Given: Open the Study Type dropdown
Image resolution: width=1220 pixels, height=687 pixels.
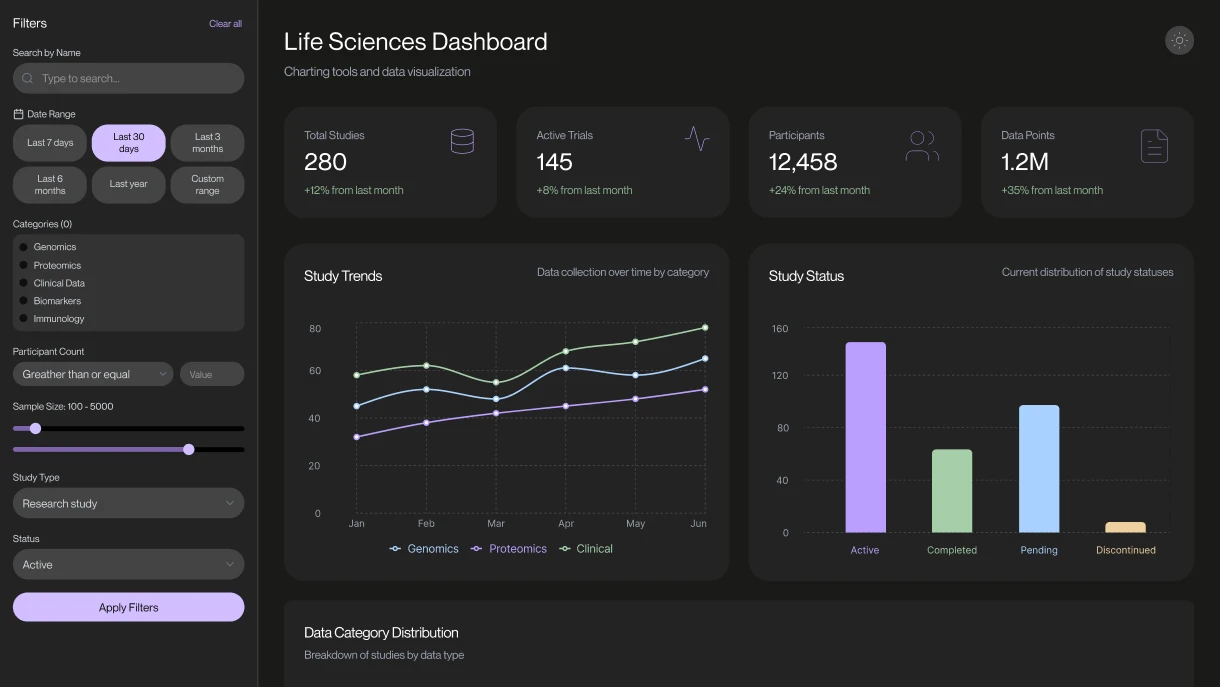Looking at the screenshot, I should 128,503.
